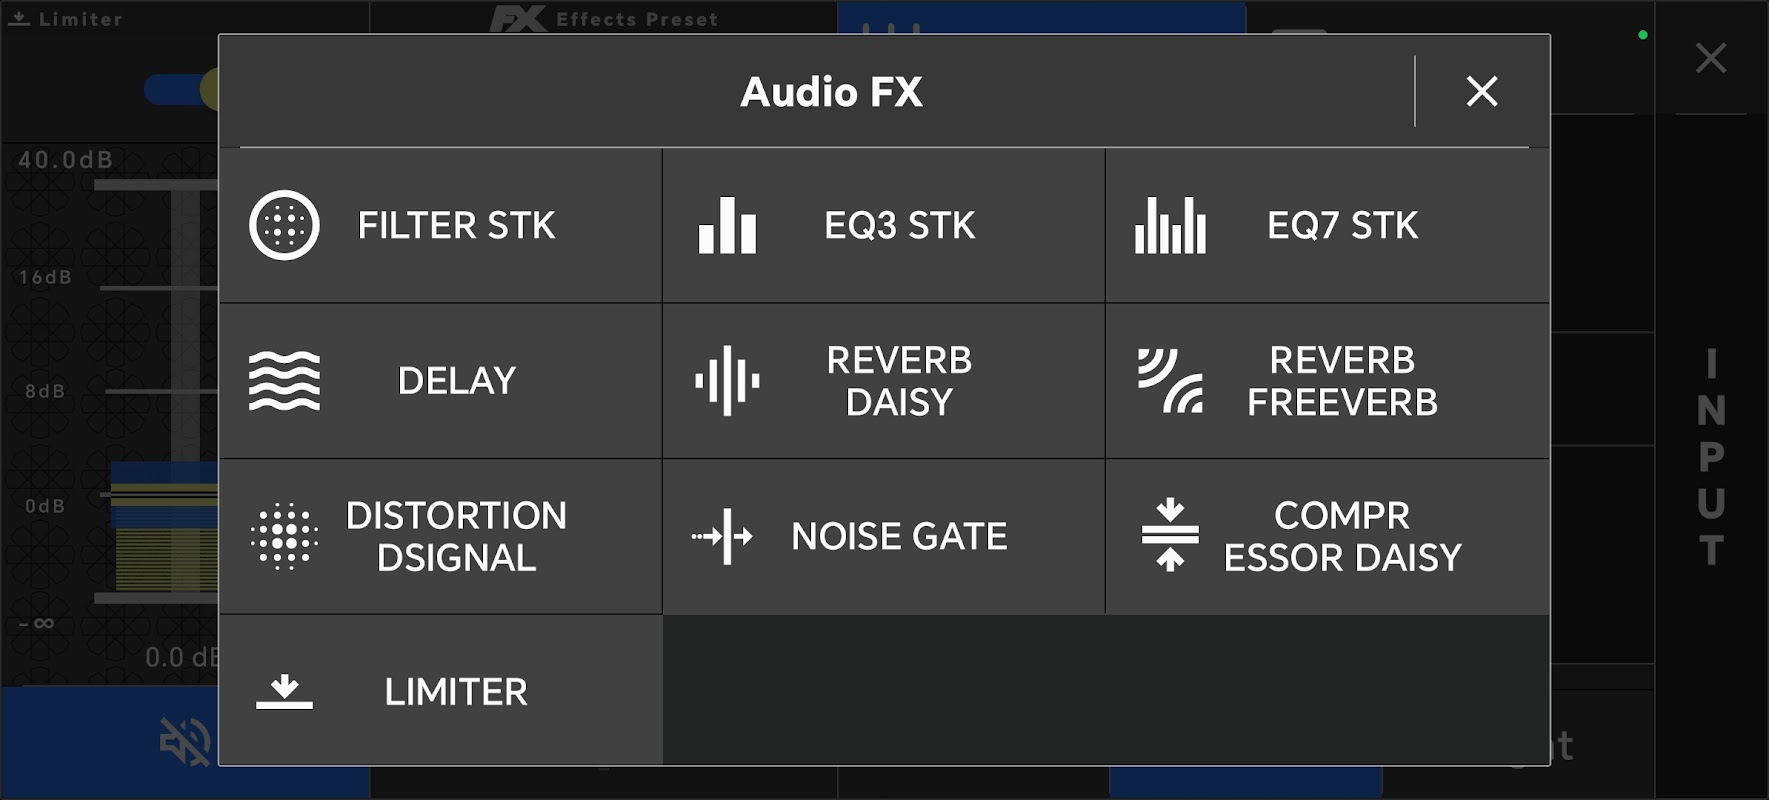Click the Reverb Daisy waveform icon

(727, 381)
